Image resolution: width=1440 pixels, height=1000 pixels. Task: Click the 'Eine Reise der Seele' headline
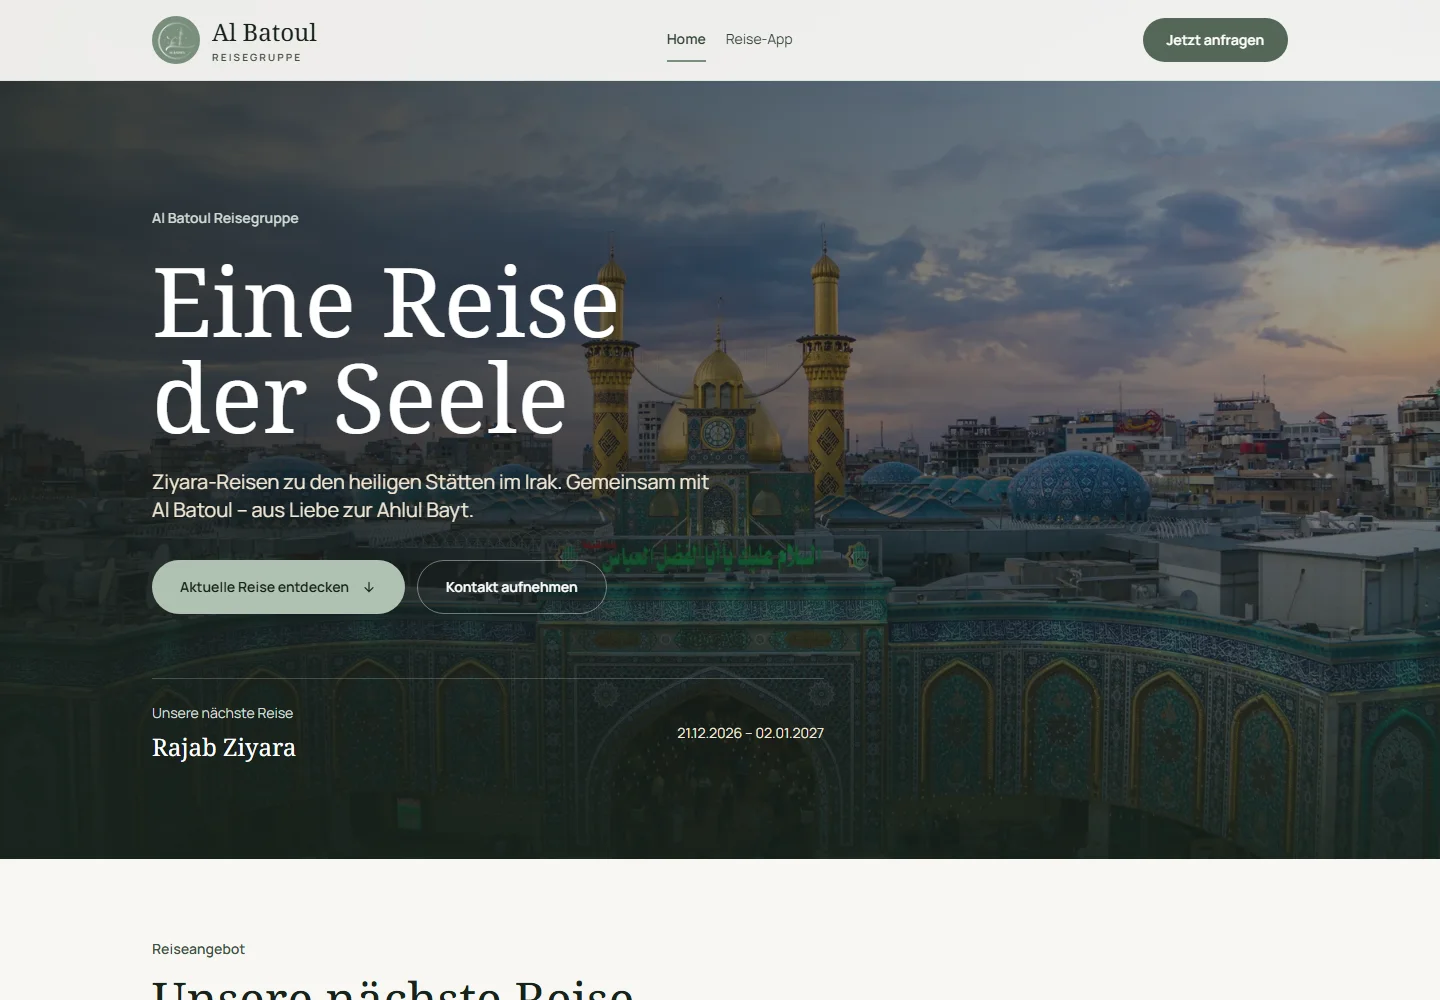point(386,350)
